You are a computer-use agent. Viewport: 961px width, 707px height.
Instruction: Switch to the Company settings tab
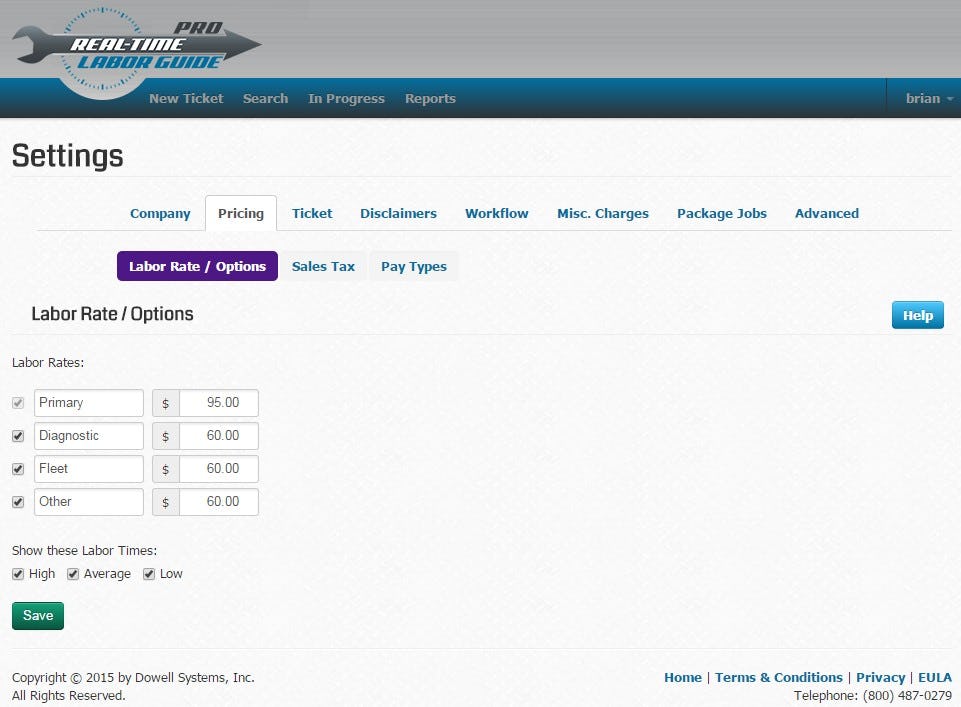[x=160, y=213]
